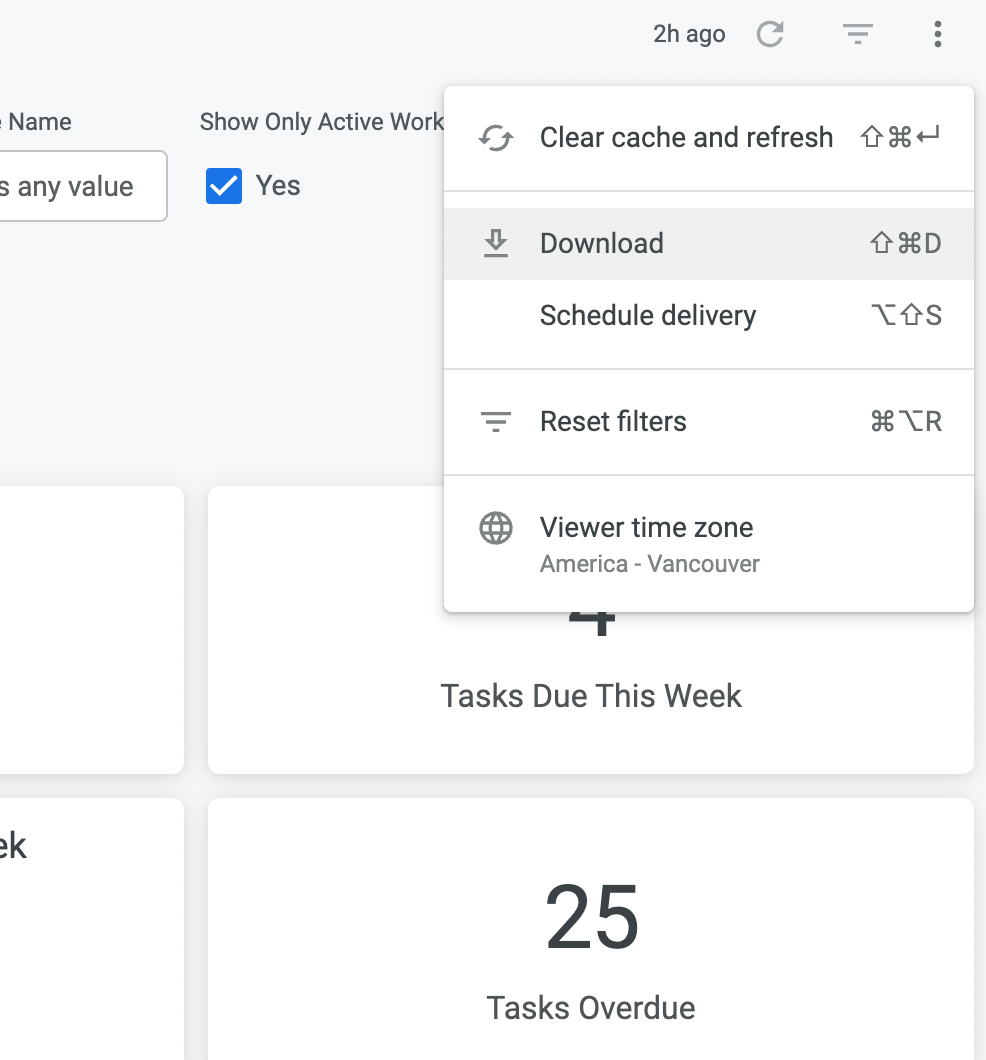Select Schedule delivery option
The height and width of the screenshot is (1060, 986).
[709, 315]
